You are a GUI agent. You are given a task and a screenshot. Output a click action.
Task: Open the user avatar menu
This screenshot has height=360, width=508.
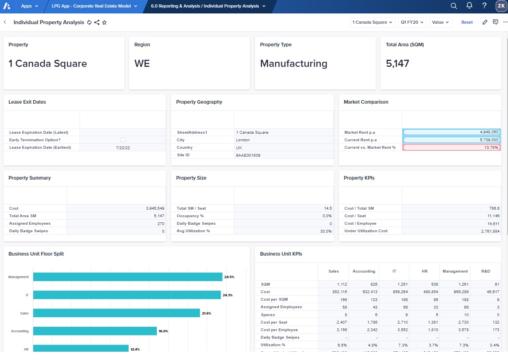[x=501, y=6]
